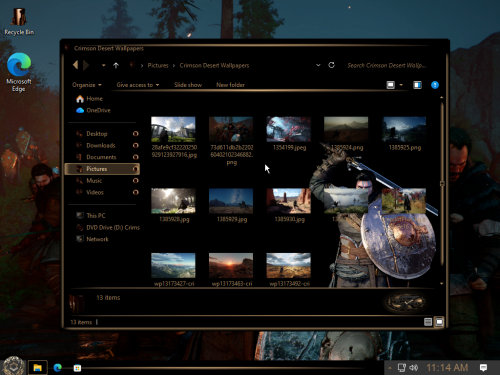
Task: Toggle the preview pane
Action: (417, 85)
